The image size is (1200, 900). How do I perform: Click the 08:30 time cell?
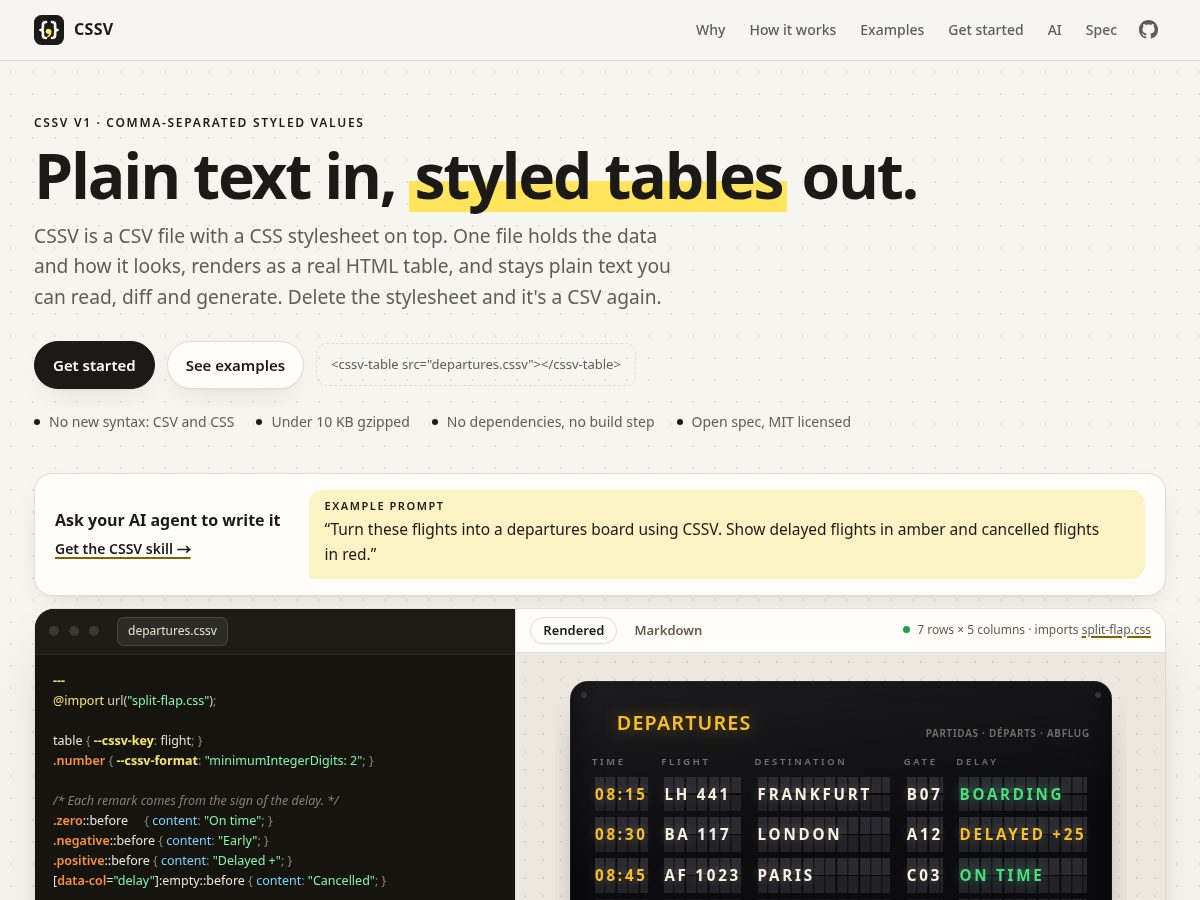(621, 834)
